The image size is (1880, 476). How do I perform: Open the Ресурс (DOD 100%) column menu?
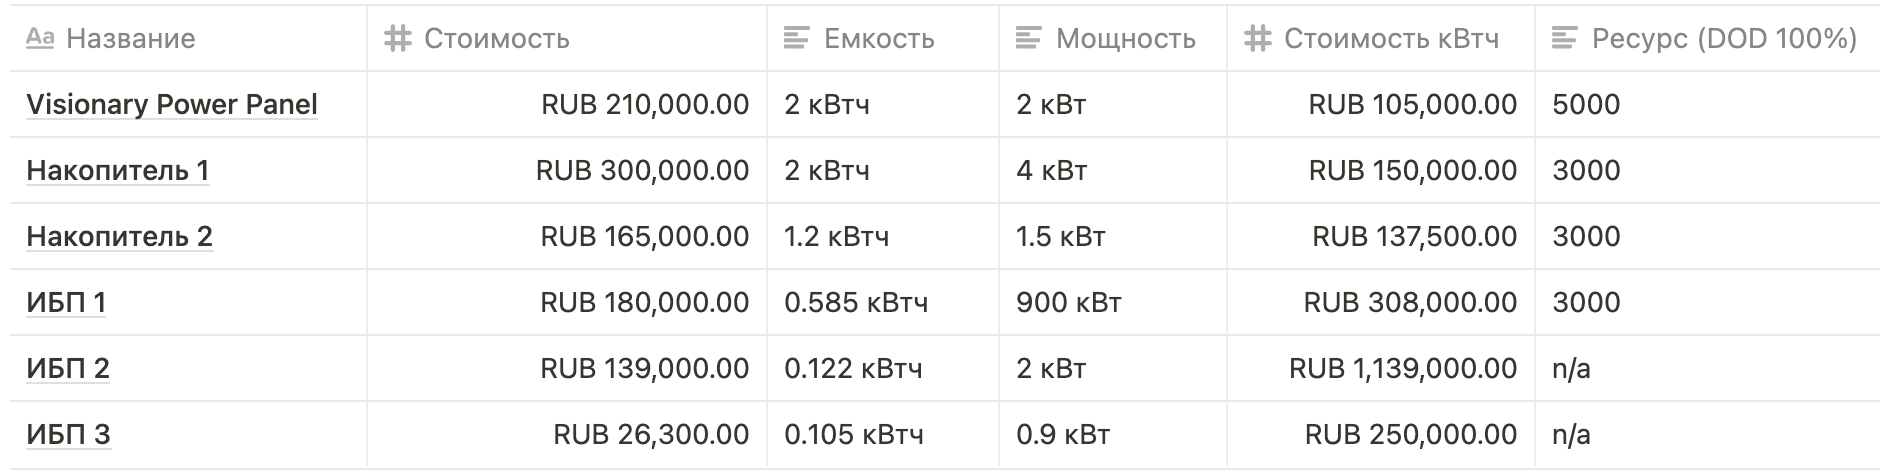pyautogui.click(x=1707, y=38)
